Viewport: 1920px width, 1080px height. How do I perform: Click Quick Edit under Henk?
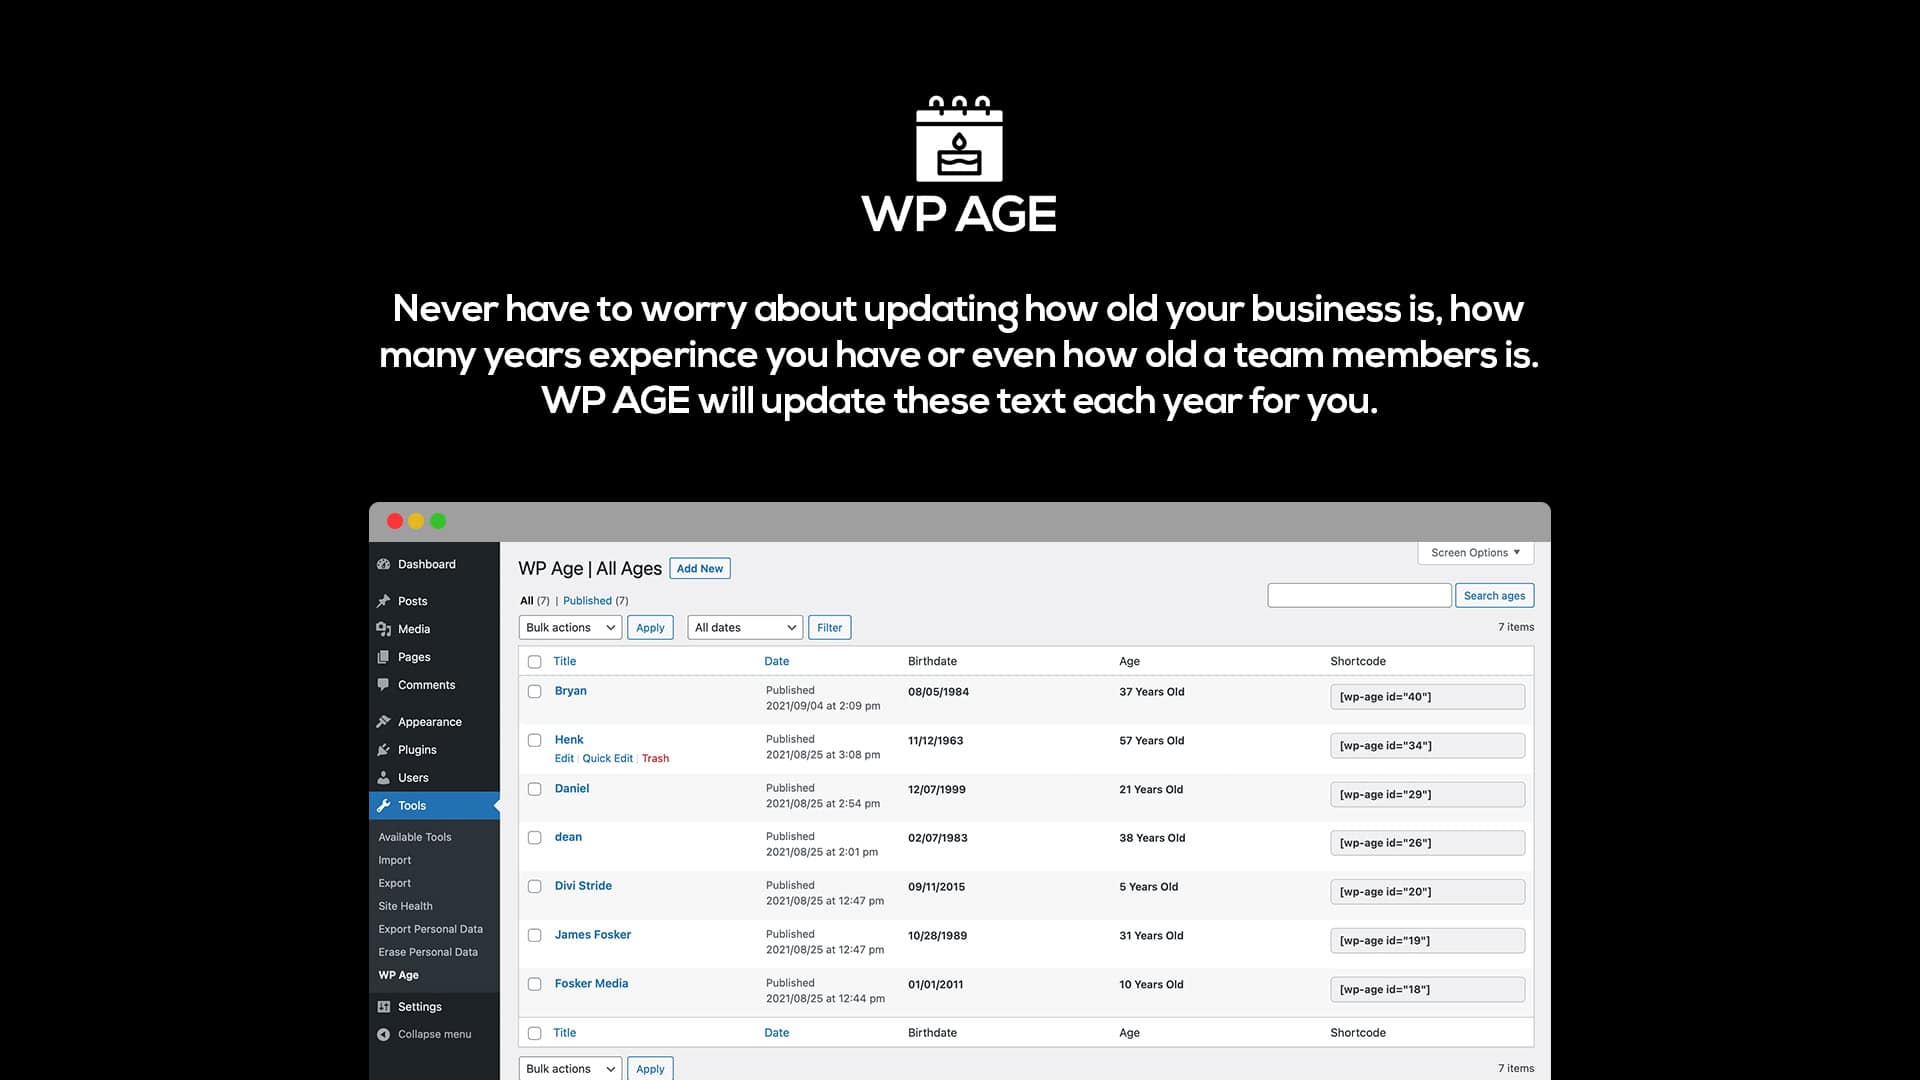pos(607,759)
